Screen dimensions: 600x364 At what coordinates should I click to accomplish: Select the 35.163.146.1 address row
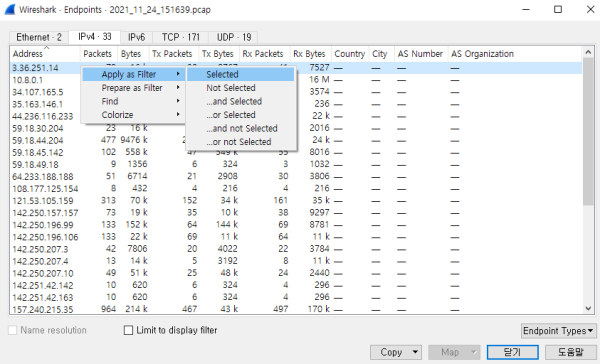296,104
